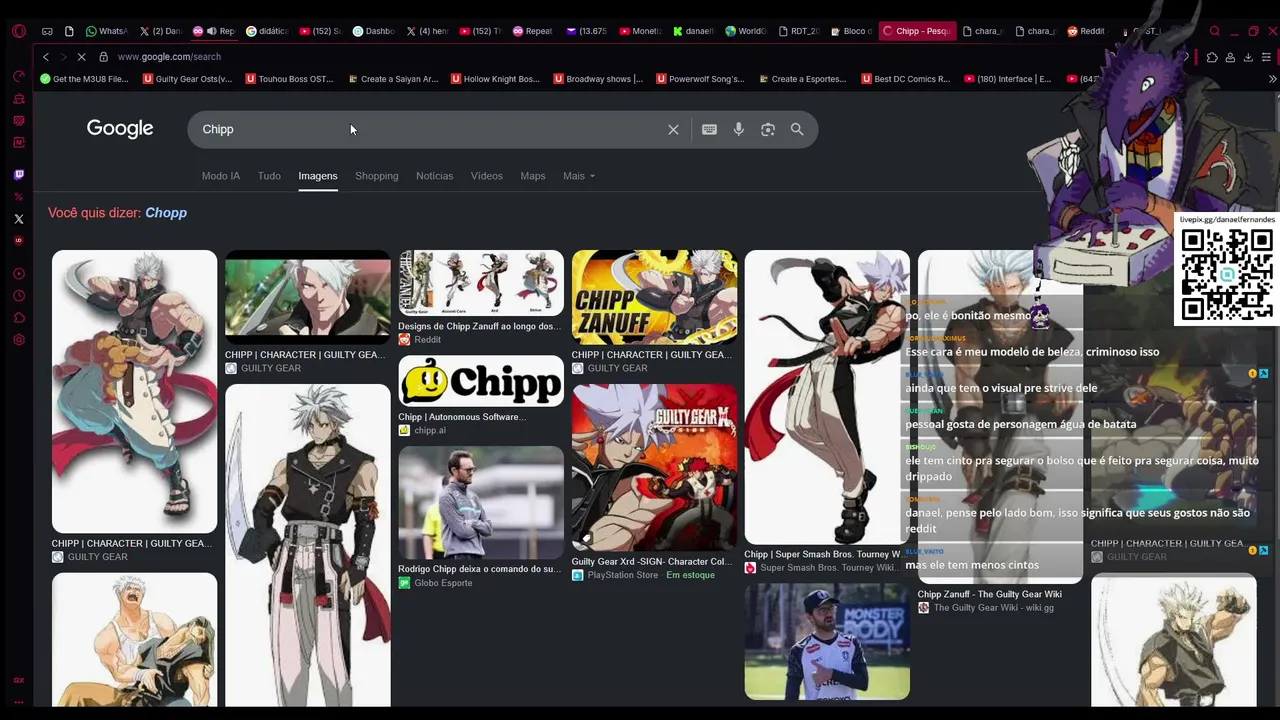The width and height of the screenshot is (1280, 720).
Task: Open the Touhou Boss OST bookmark
Action: coord(289,79)
